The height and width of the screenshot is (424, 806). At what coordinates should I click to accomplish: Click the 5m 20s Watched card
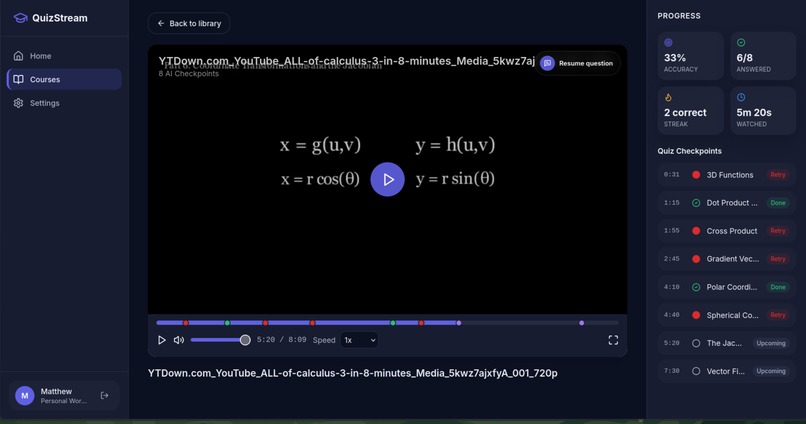pos(763,110)
